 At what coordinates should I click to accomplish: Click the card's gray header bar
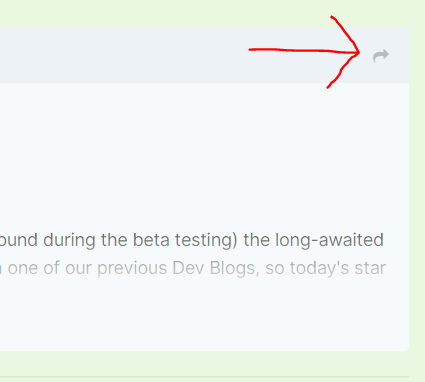click(204, 55)
